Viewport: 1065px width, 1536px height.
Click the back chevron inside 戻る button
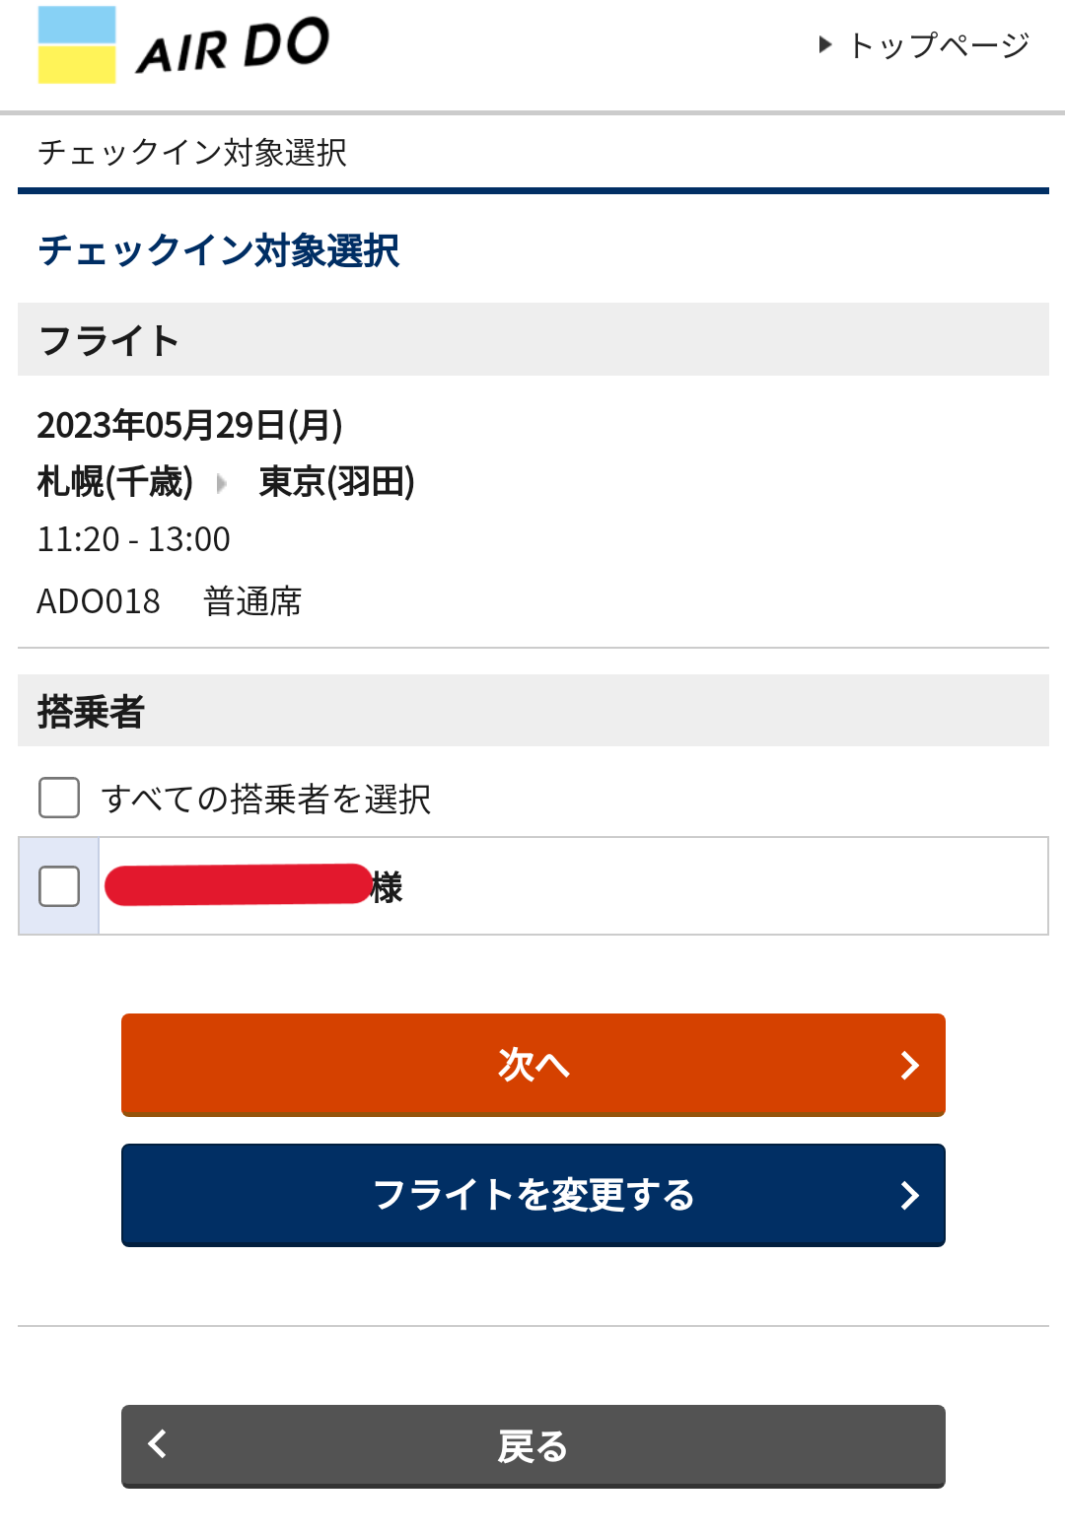click(x=156, y=1446)
